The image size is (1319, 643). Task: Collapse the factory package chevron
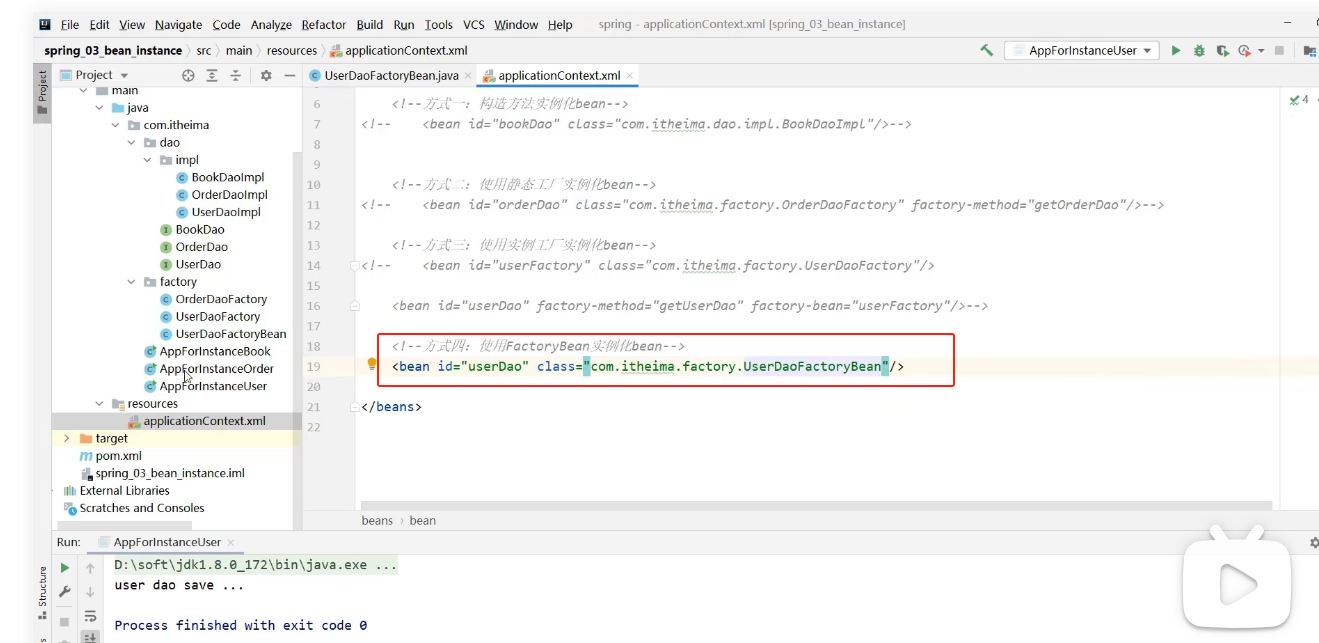pyautogui.click(x=132, y=282)
